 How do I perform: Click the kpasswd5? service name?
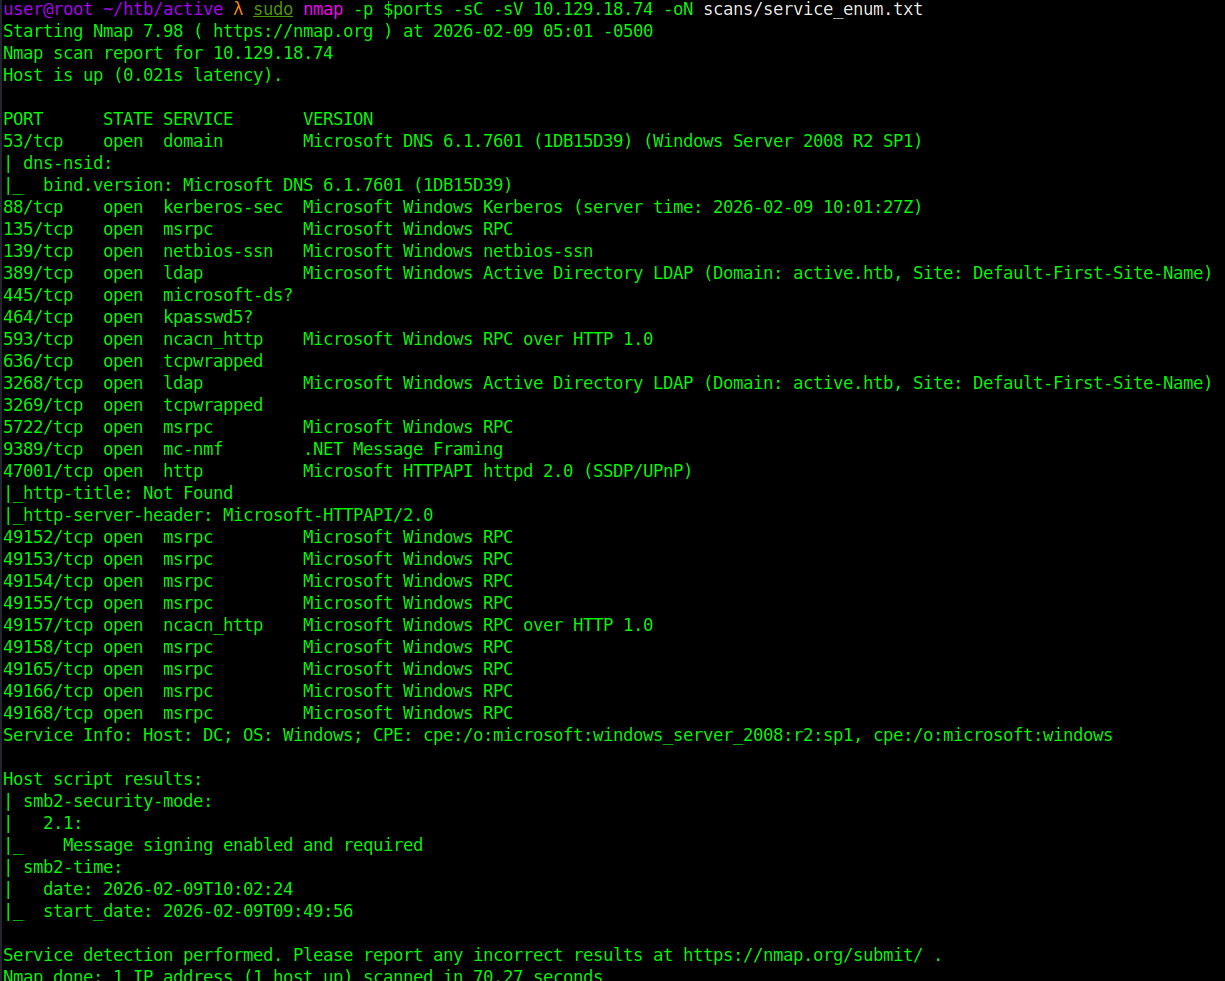pyautogui.click(x=208, y=317)
